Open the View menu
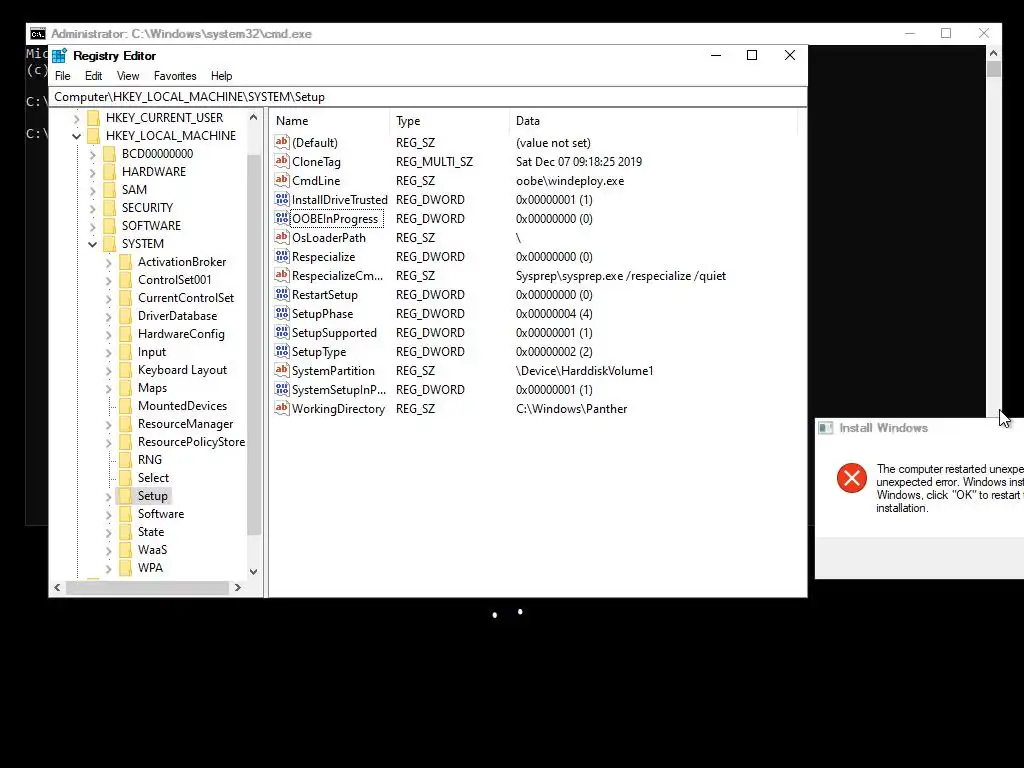Screen dimensions: 1024x768 tap(128, 76)
